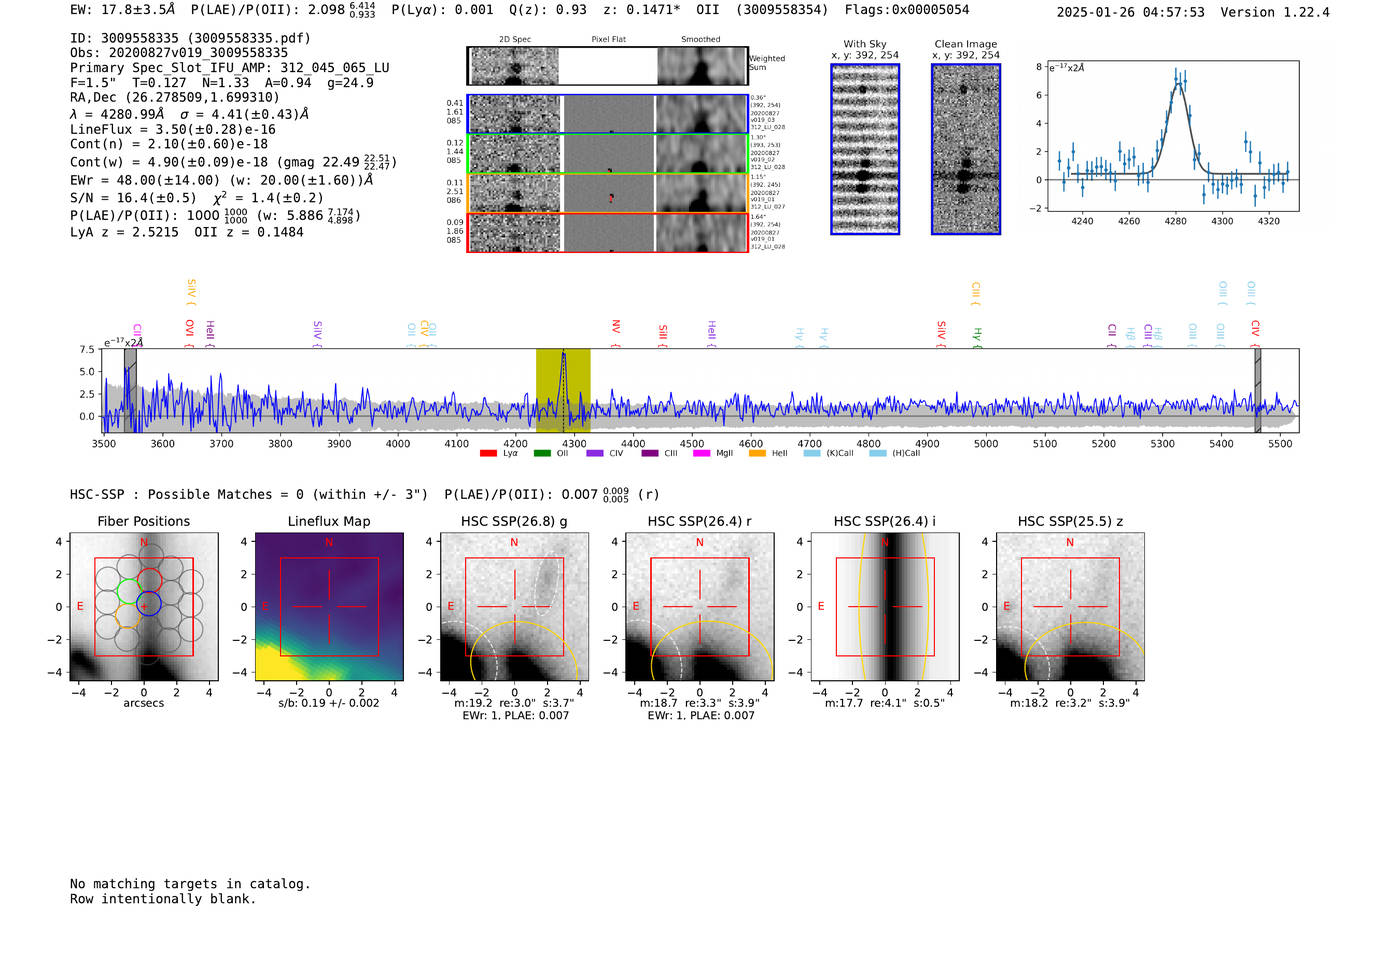
Task: Click 'No matching targets in catalog.' text
Action: pos(190,884)
